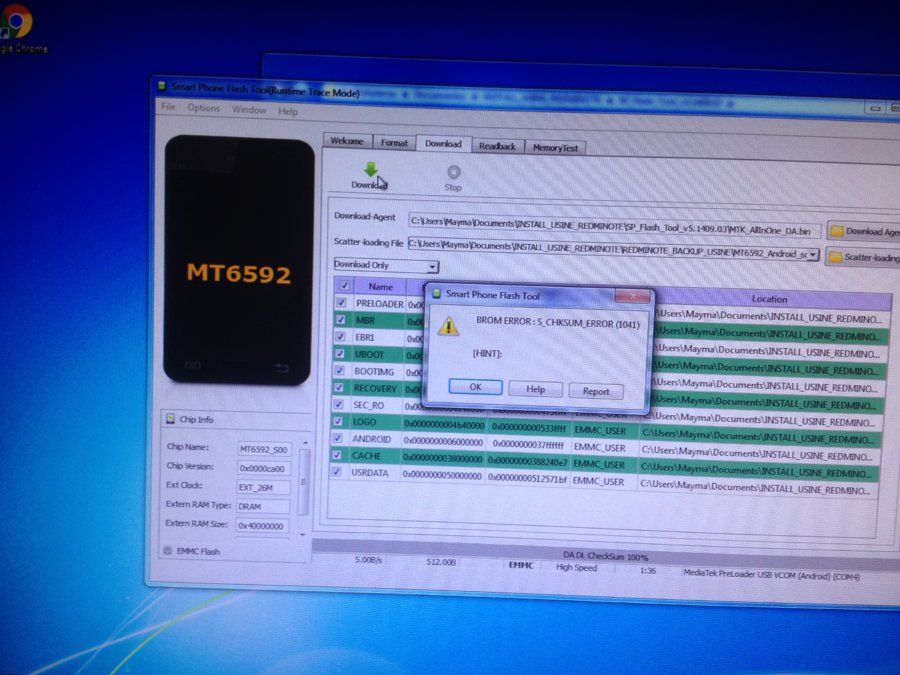This screenshot has height=675, width=900.
Task: Click the green Download arrow icon
Action: [x=371, y=169]
